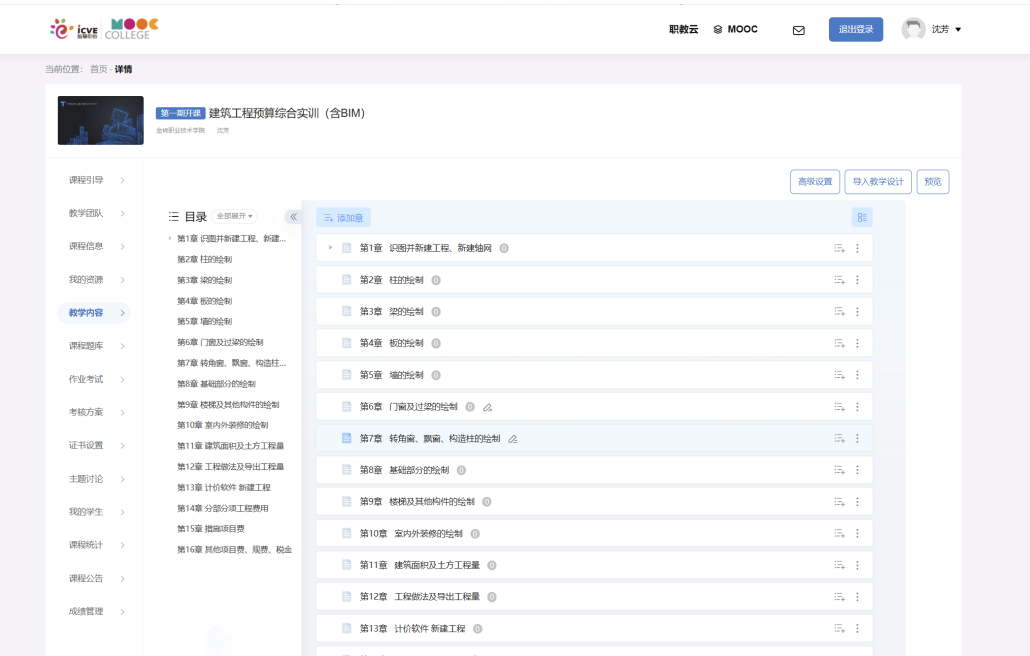Click the 预览 button
Image resolution: width=1030 pixels, height=656 pixels.
click(933, 182)
